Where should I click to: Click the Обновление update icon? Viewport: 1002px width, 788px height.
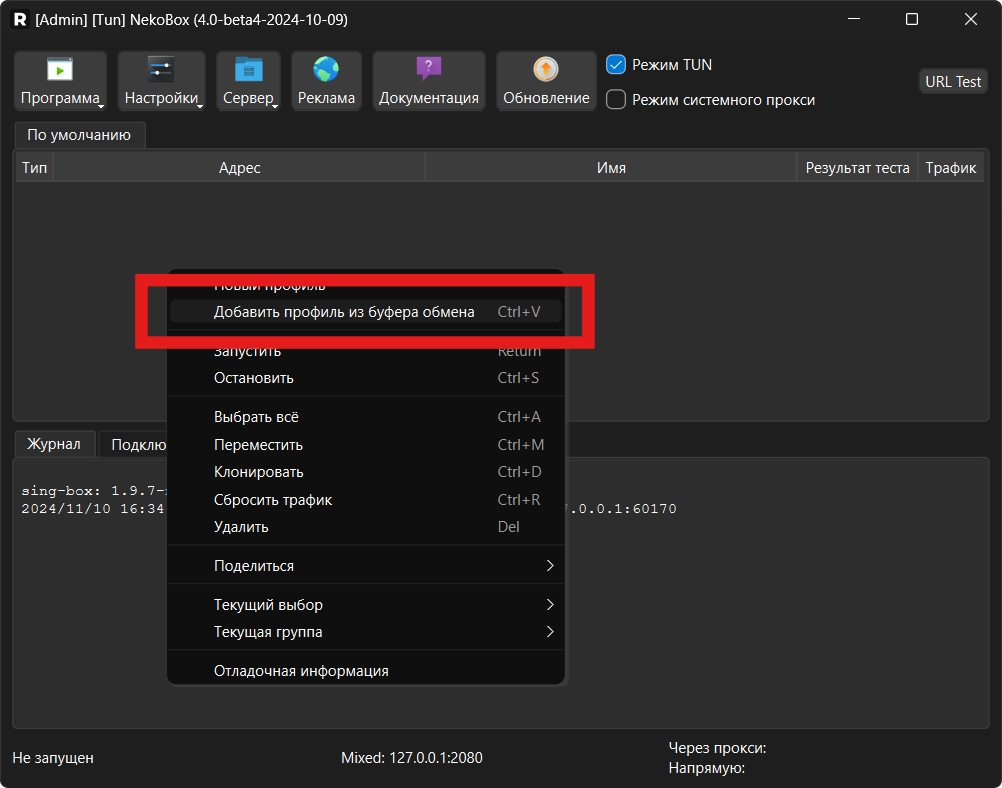tap(546, 70)
